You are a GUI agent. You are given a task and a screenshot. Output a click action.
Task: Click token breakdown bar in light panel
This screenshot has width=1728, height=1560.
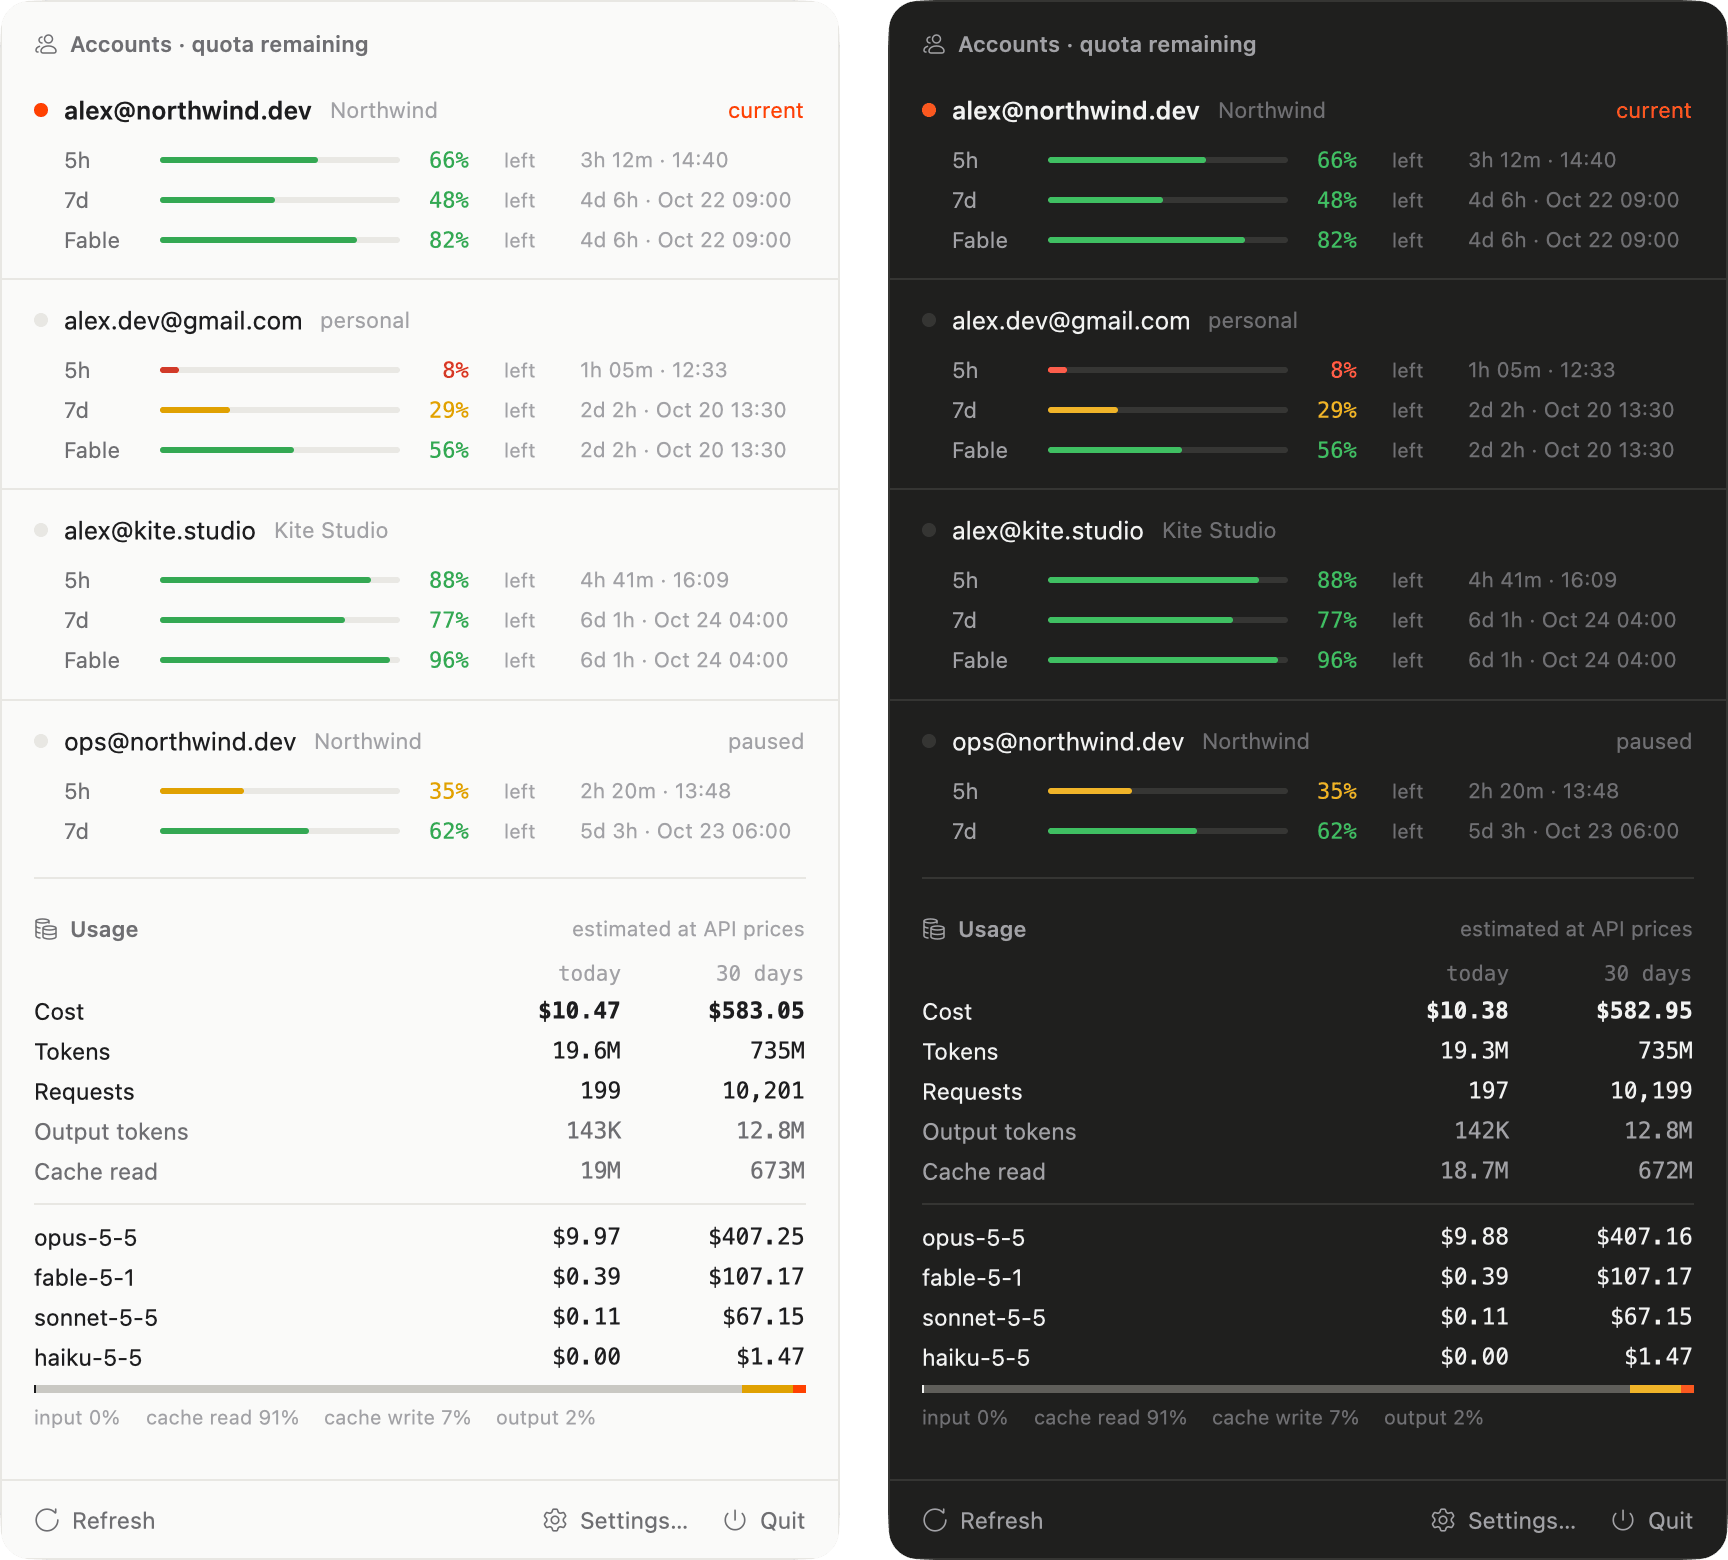(420, 1389)
